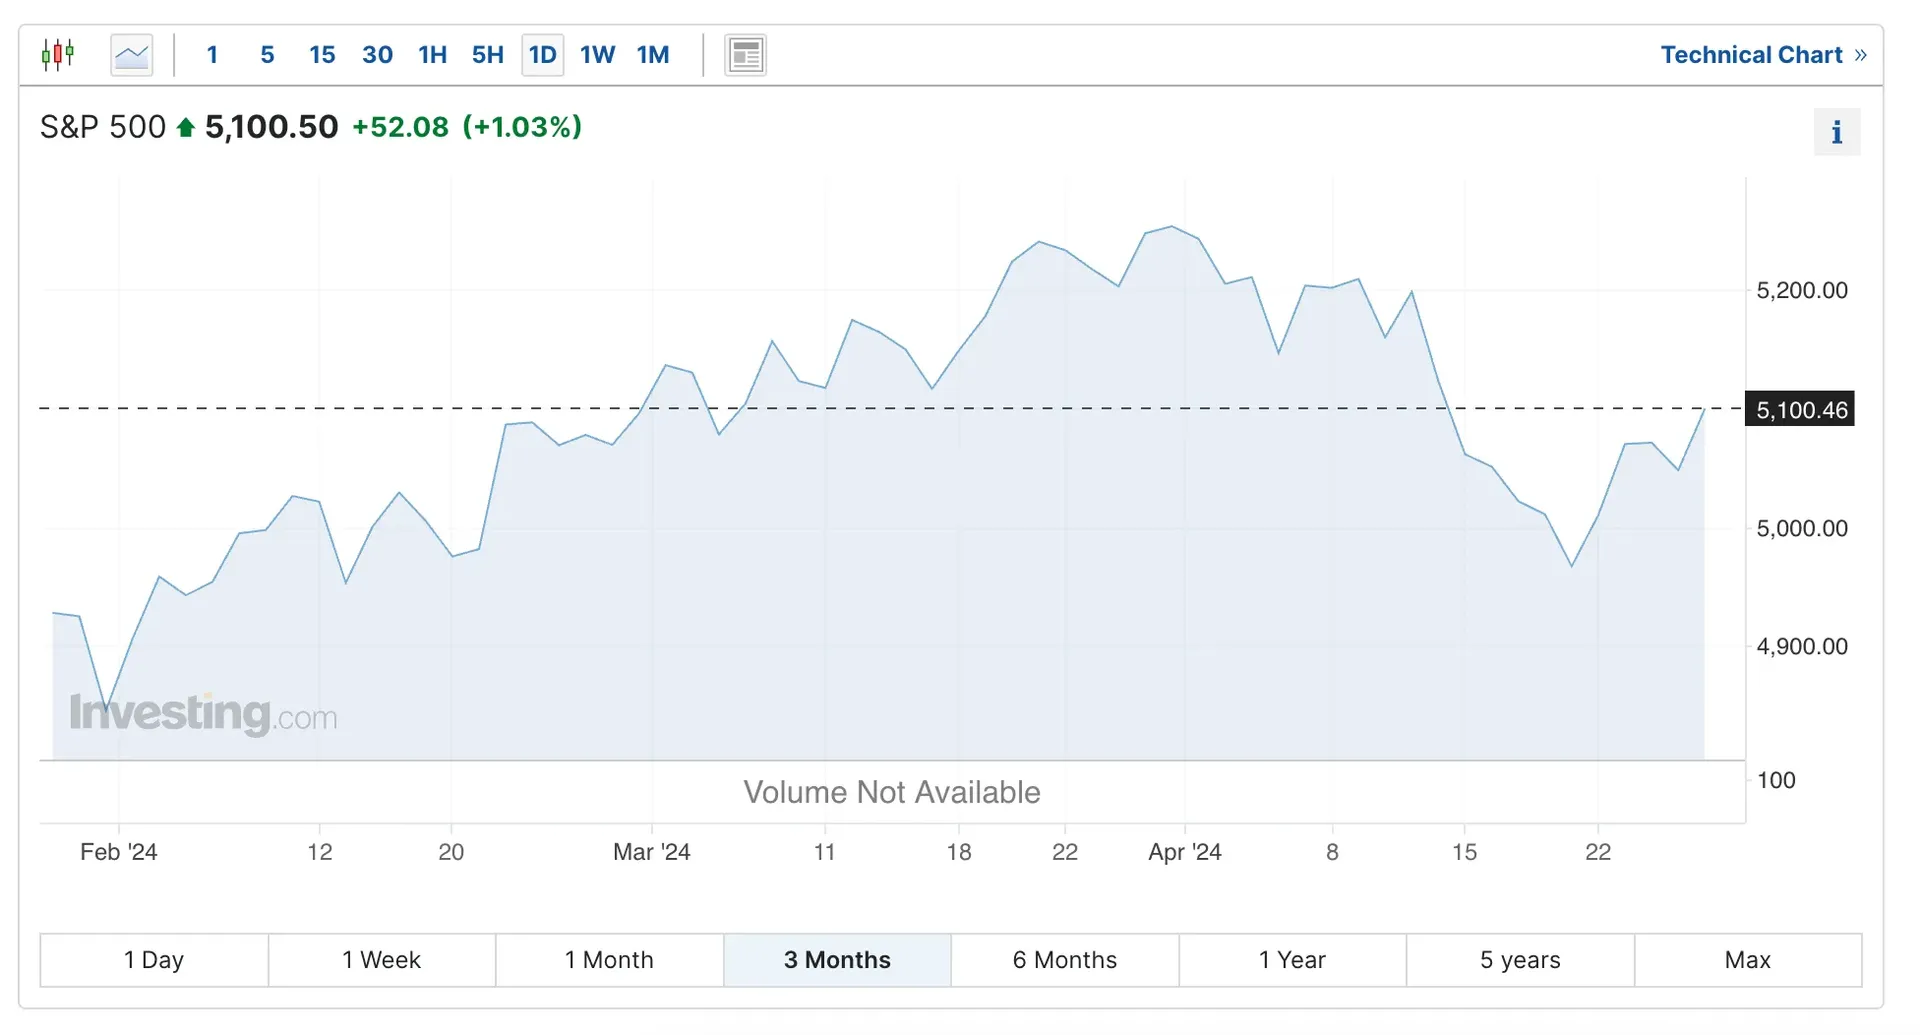Click the (+1.03%) percent change
1920x1035 pixels.
click(x=522, y=127)
